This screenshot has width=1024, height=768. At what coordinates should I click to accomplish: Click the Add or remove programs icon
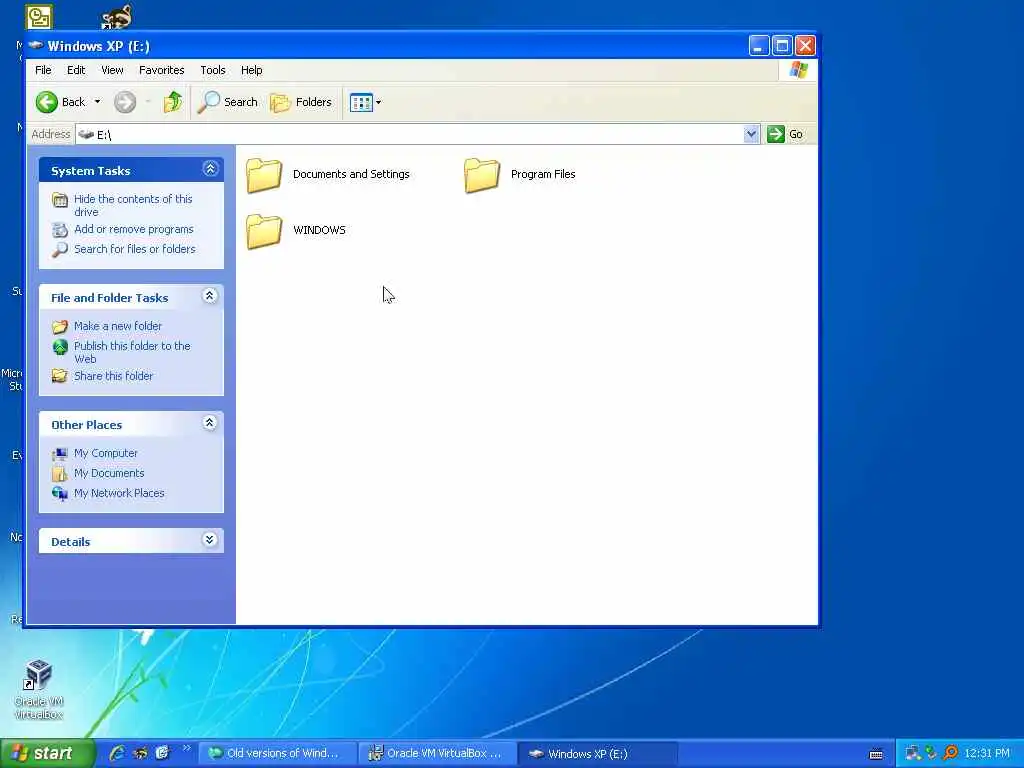[59, 230]
